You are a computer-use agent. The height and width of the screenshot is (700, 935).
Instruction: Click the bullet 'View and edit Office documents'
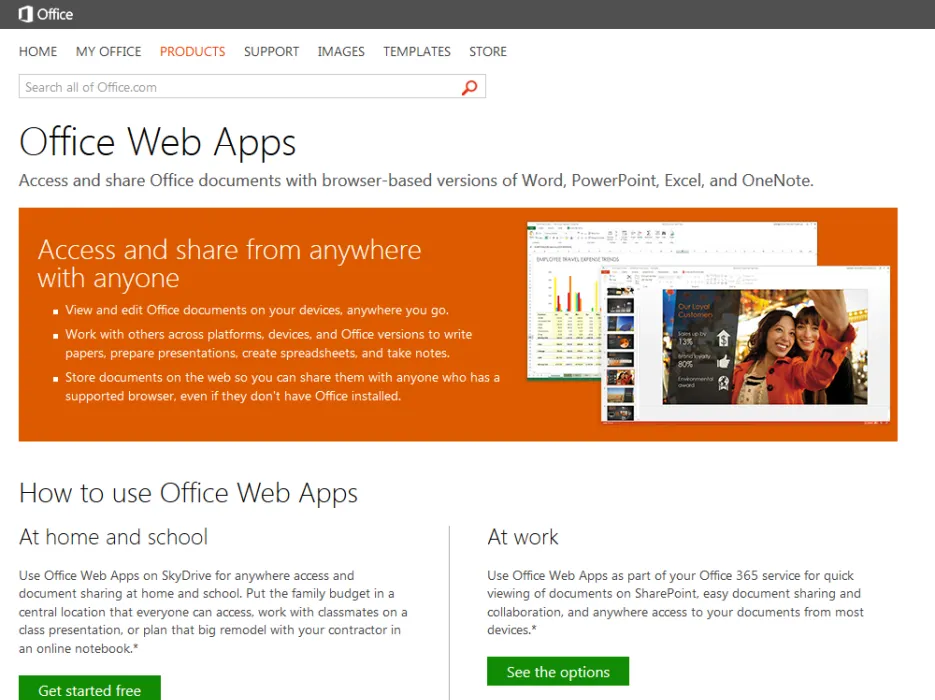point(257,310)
